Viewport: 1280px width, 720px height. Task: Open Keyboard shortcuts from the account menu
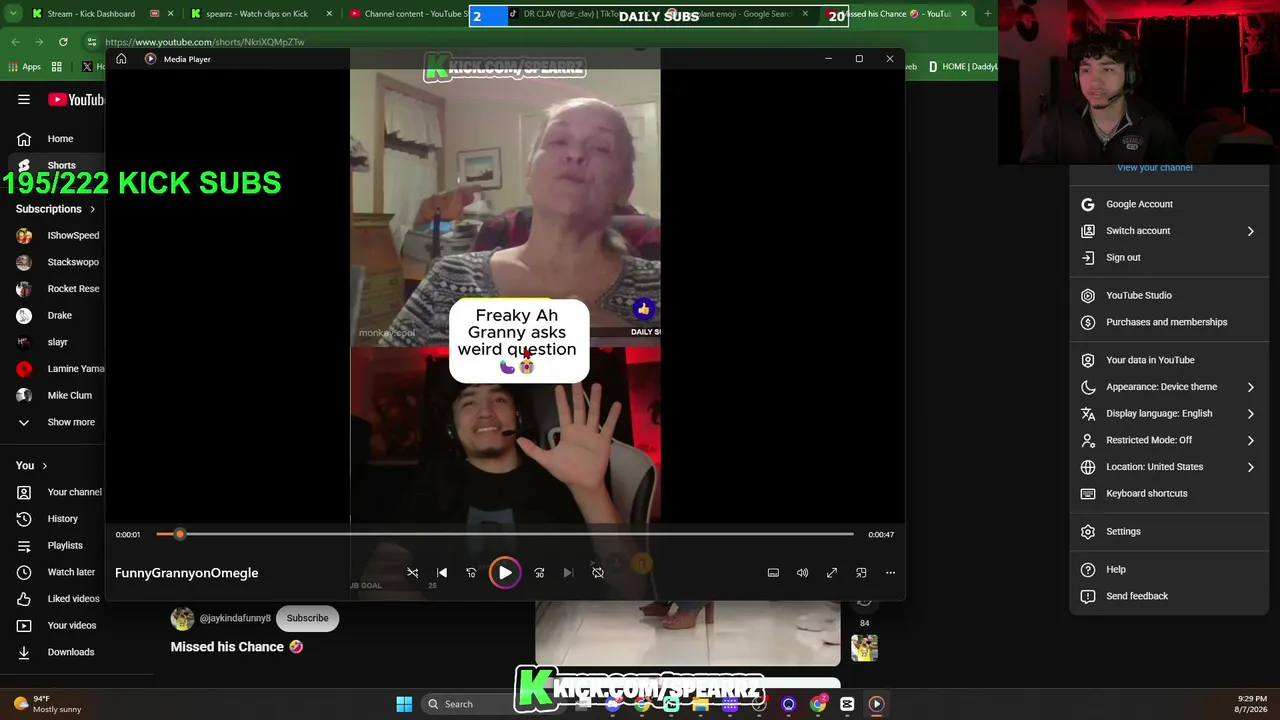(1170, 493)
